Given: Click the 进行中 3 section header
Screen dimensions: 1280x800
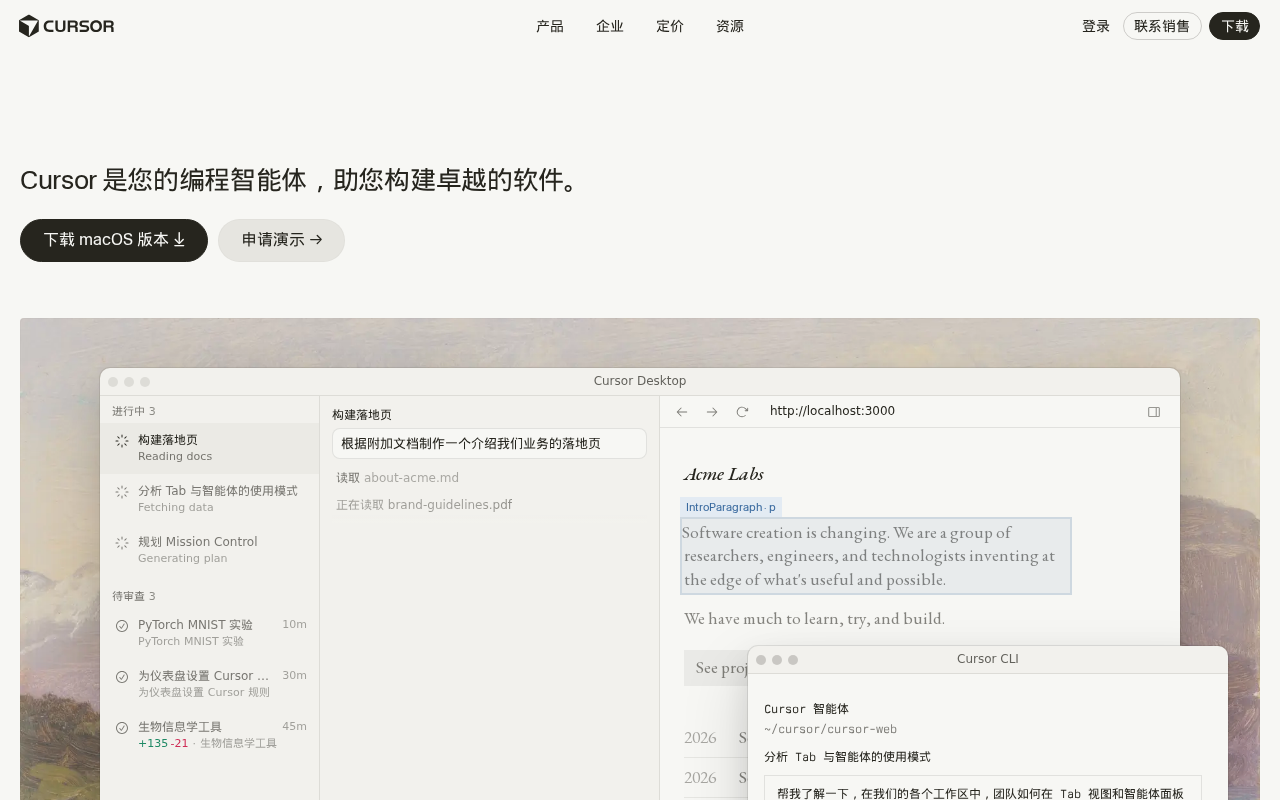Looking at the screenshot, I should tap(134, 411).
